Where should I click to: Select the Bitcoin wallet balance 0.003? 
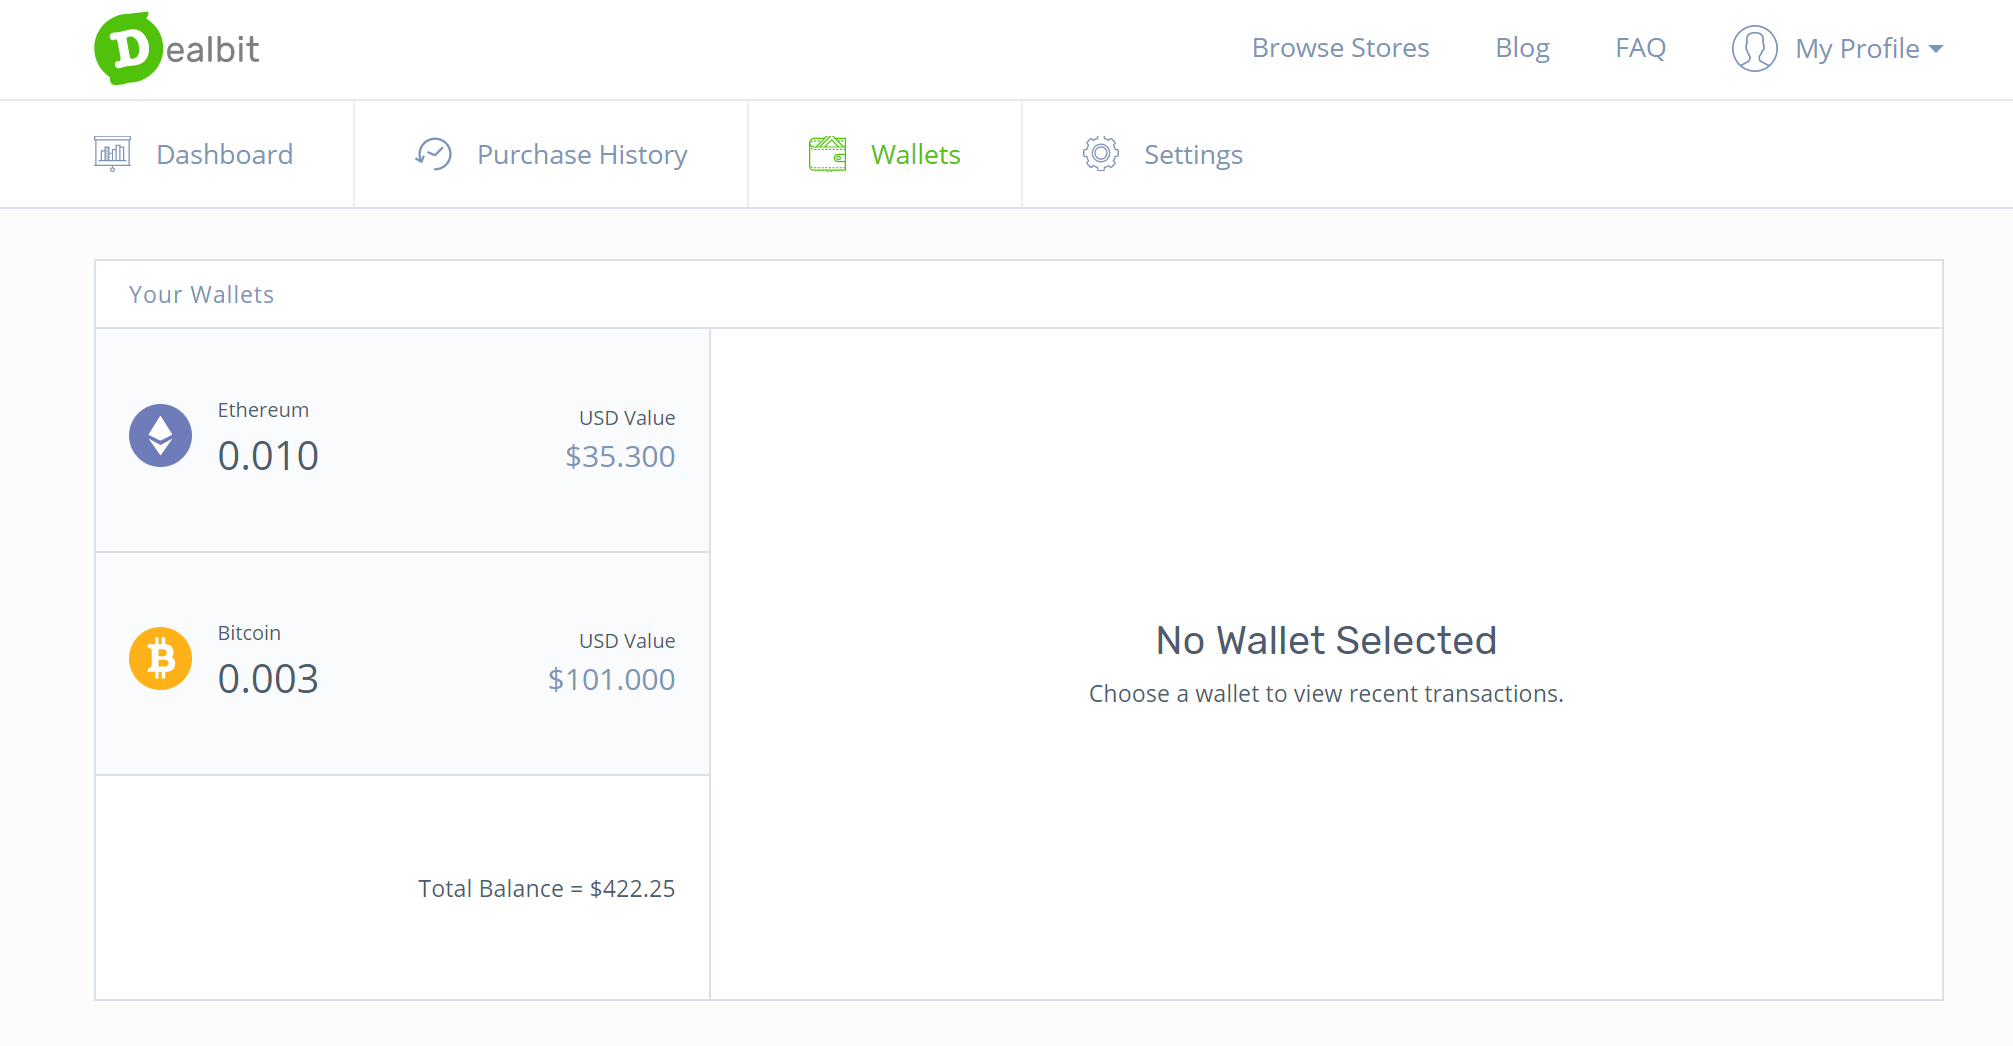[268, 679]
